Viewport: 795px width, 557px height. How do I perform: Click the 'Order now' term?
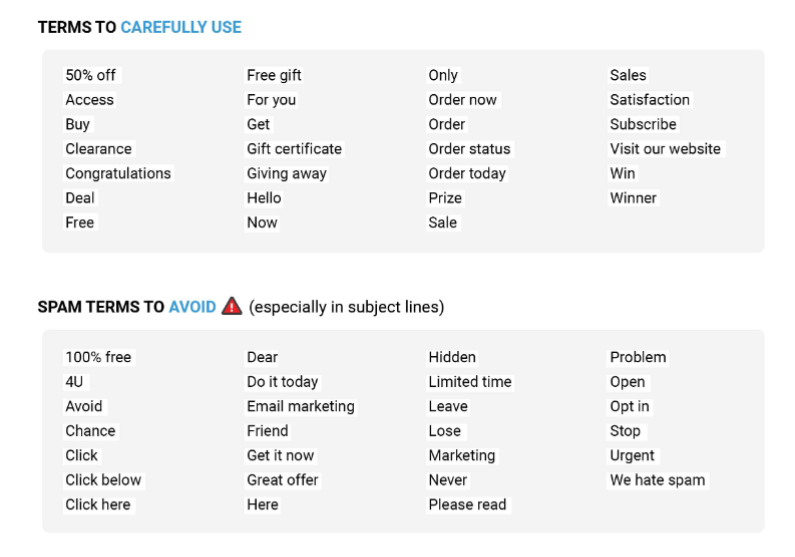(x=463, y=100)
